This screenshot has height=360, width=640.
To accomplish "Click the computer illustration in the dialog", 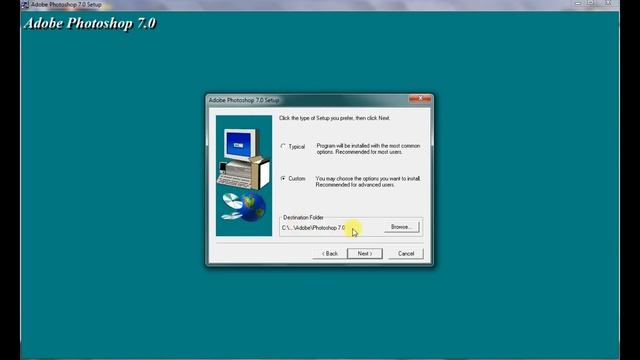I will click(x=244, y=158).
